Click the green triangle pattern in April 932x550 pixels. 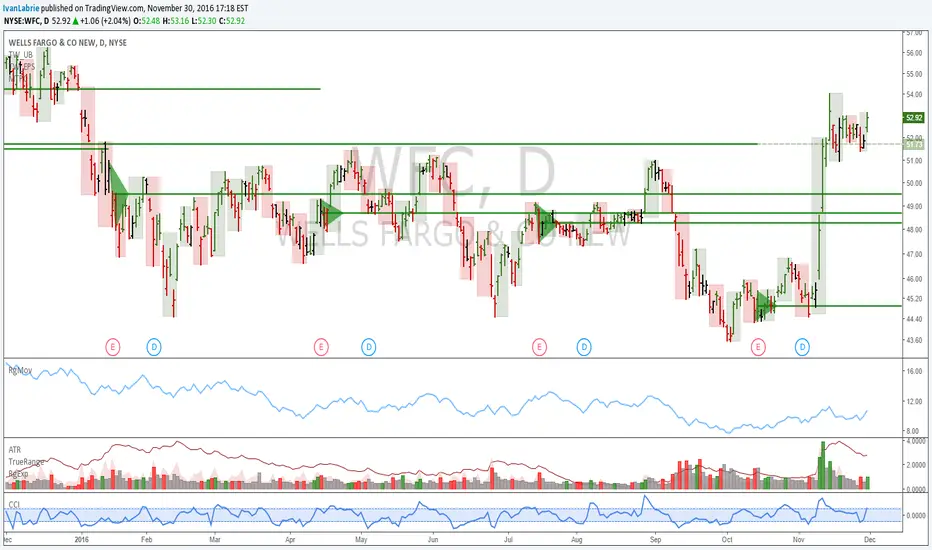point(330,213)
